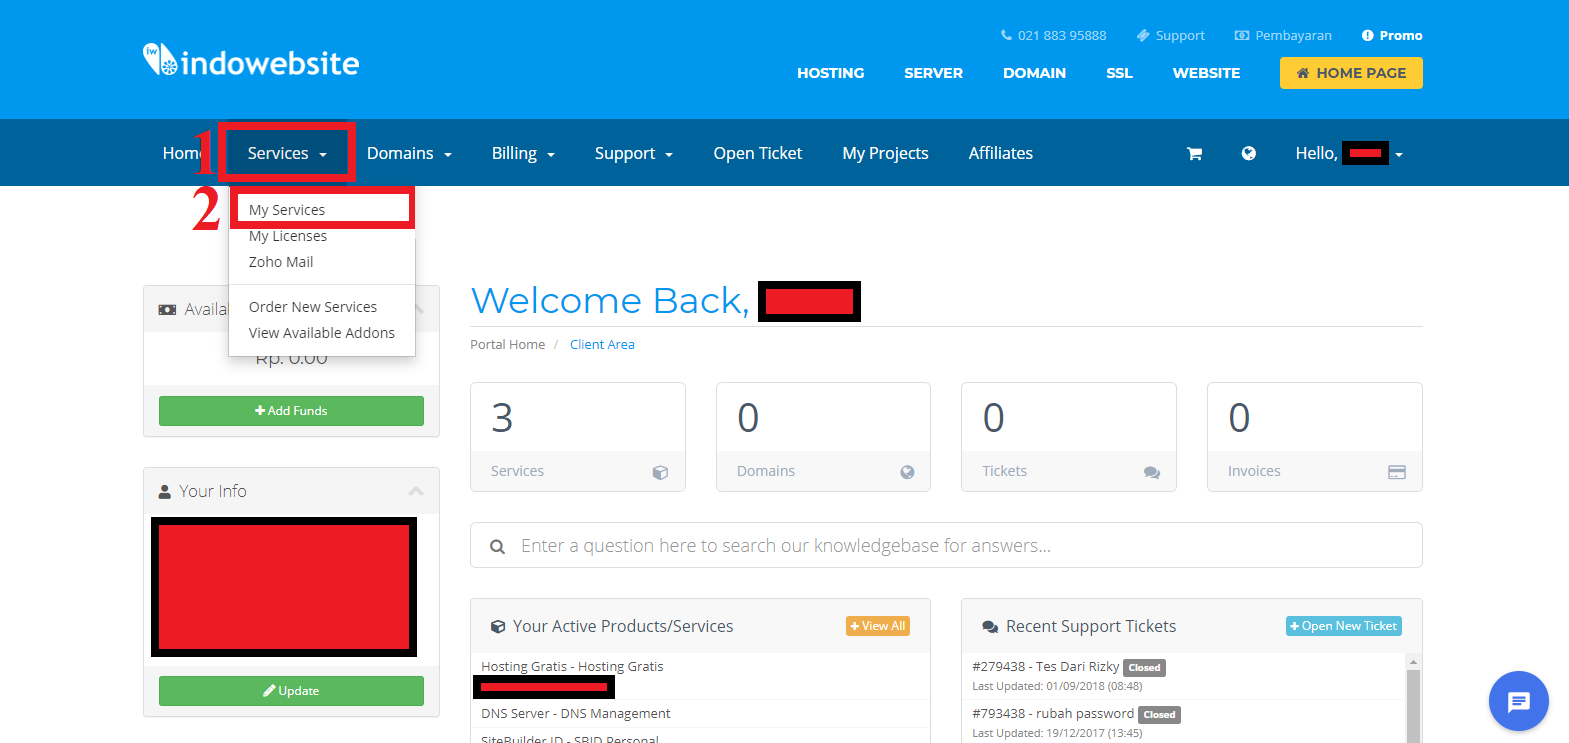
Task: Open the shopping cart icon
Action: click(x=1194, y=154)
